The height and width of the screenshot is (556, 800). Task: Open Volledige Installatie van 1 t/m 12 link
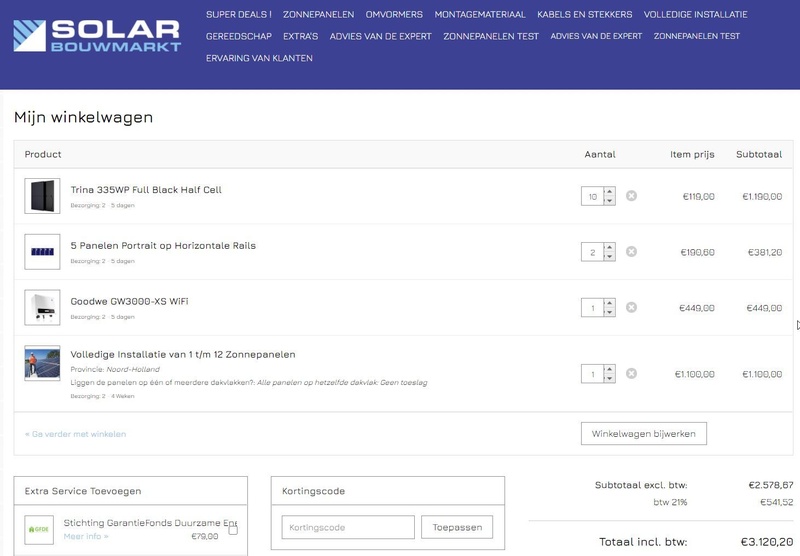(x=183, y=354)
